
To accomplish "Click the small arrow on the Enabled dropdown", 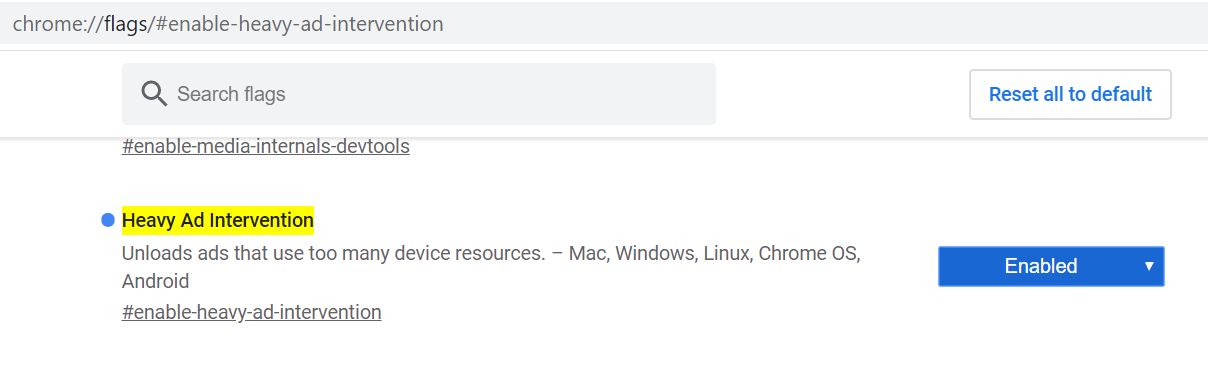I will 1149,266.
